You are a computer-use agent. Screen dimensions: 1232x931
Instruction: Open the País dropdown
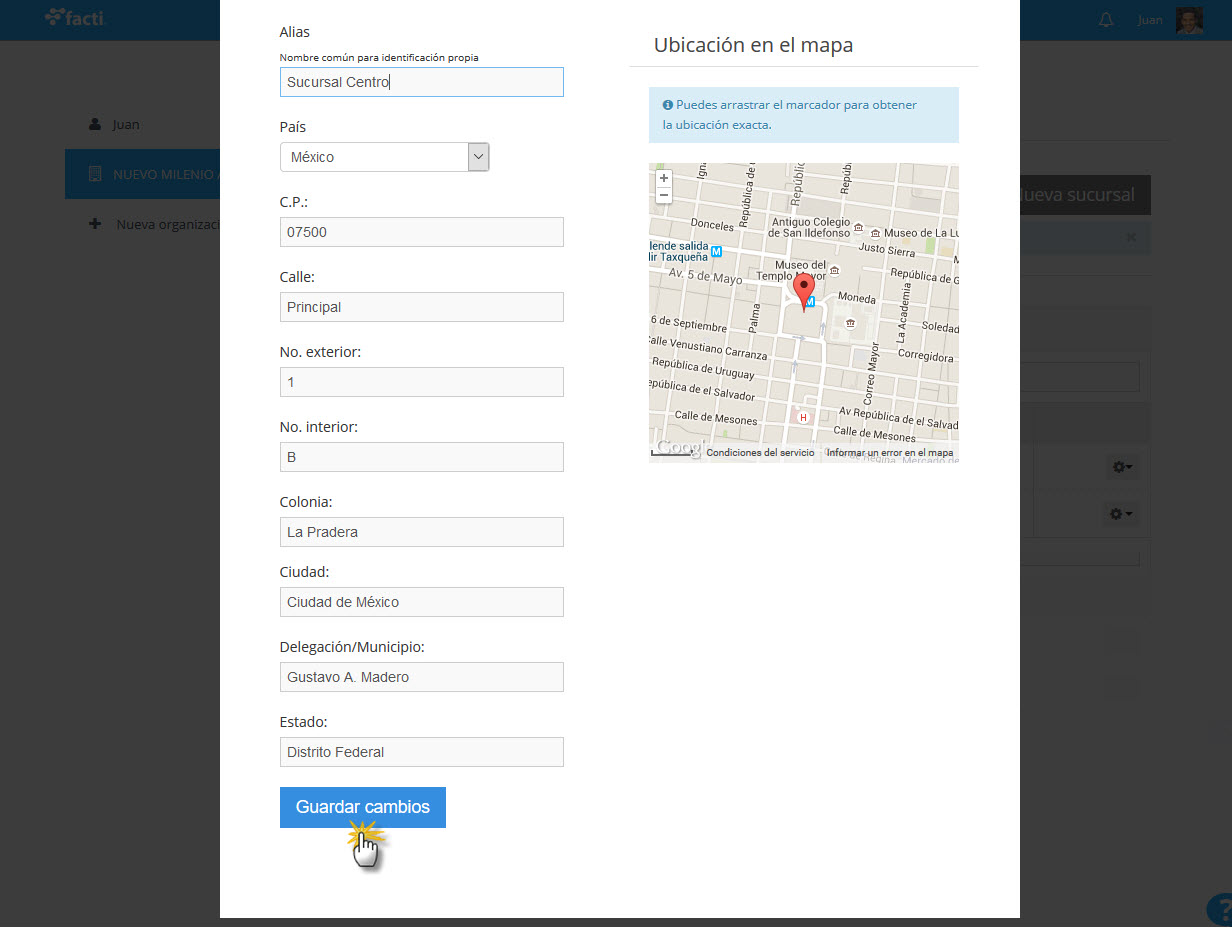pyautogui.click(x=384, y=157)
